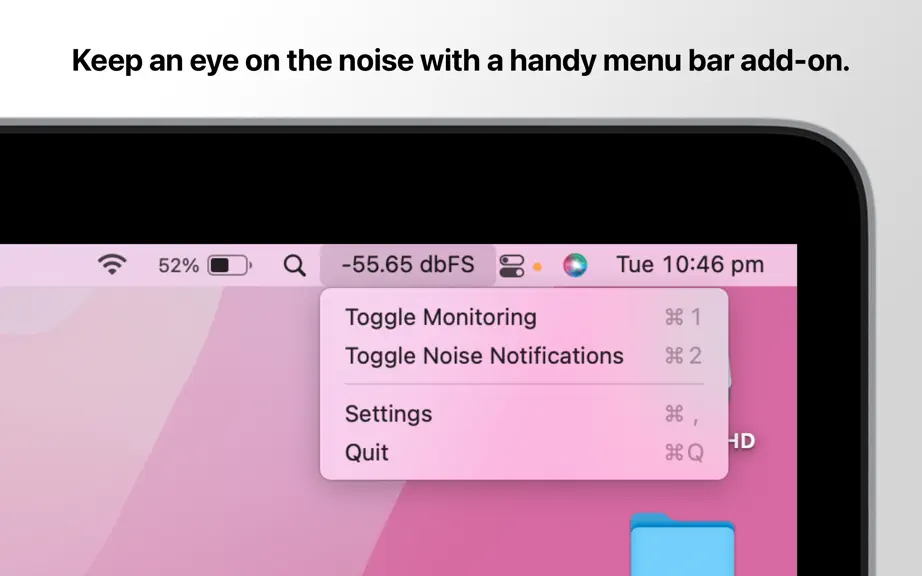
Task: Launch Siri from the menu bar
Action: (575, 265)
